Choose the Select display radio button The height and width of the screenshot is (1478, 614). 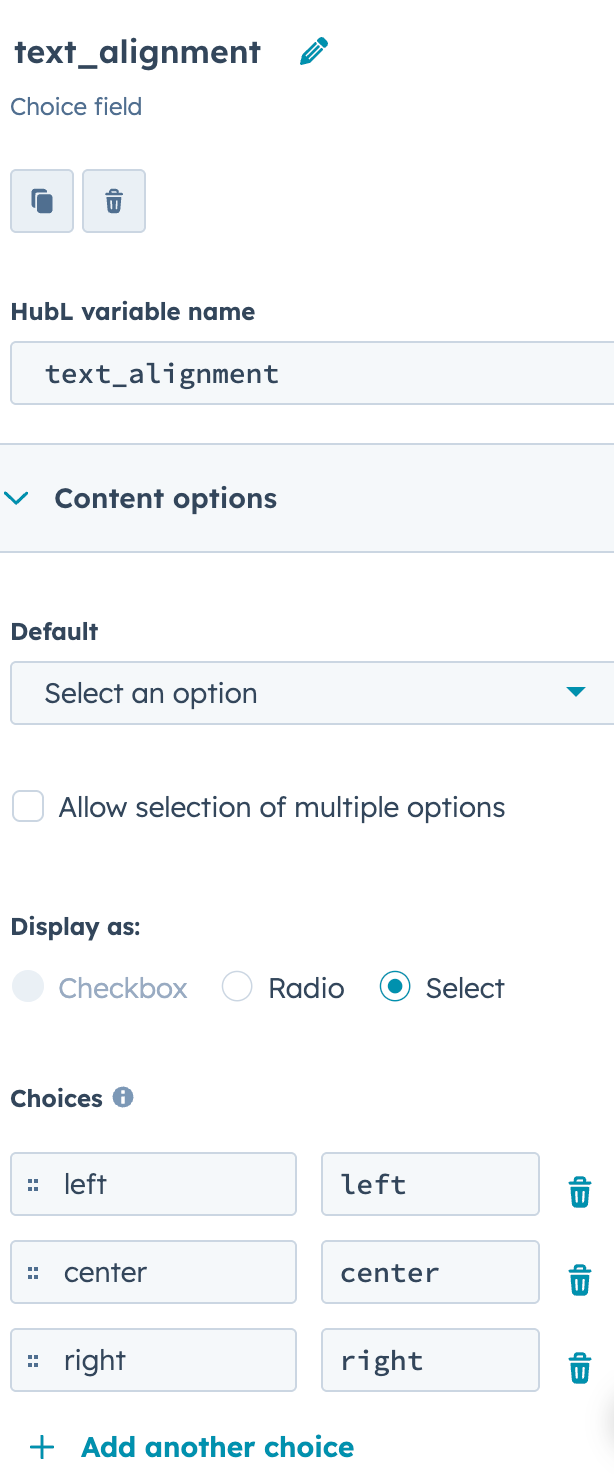(x=395, y=988)
